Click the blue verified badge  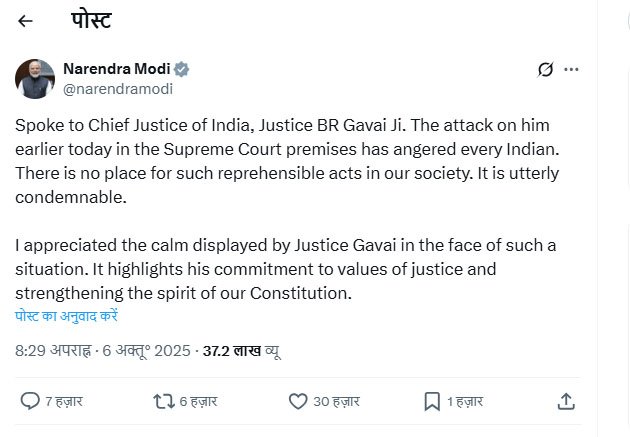pos(182,69)
